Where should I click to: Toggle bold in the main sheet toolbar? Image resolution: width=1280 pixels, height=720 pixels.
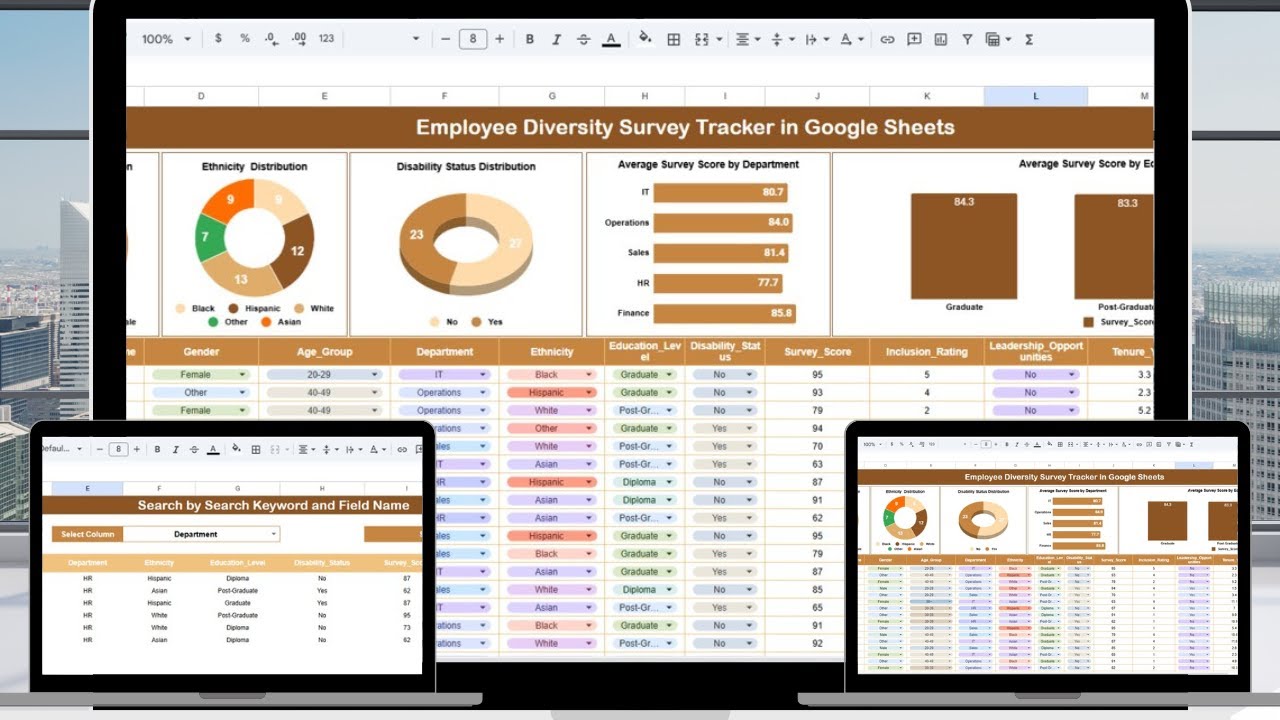(529, 39)
